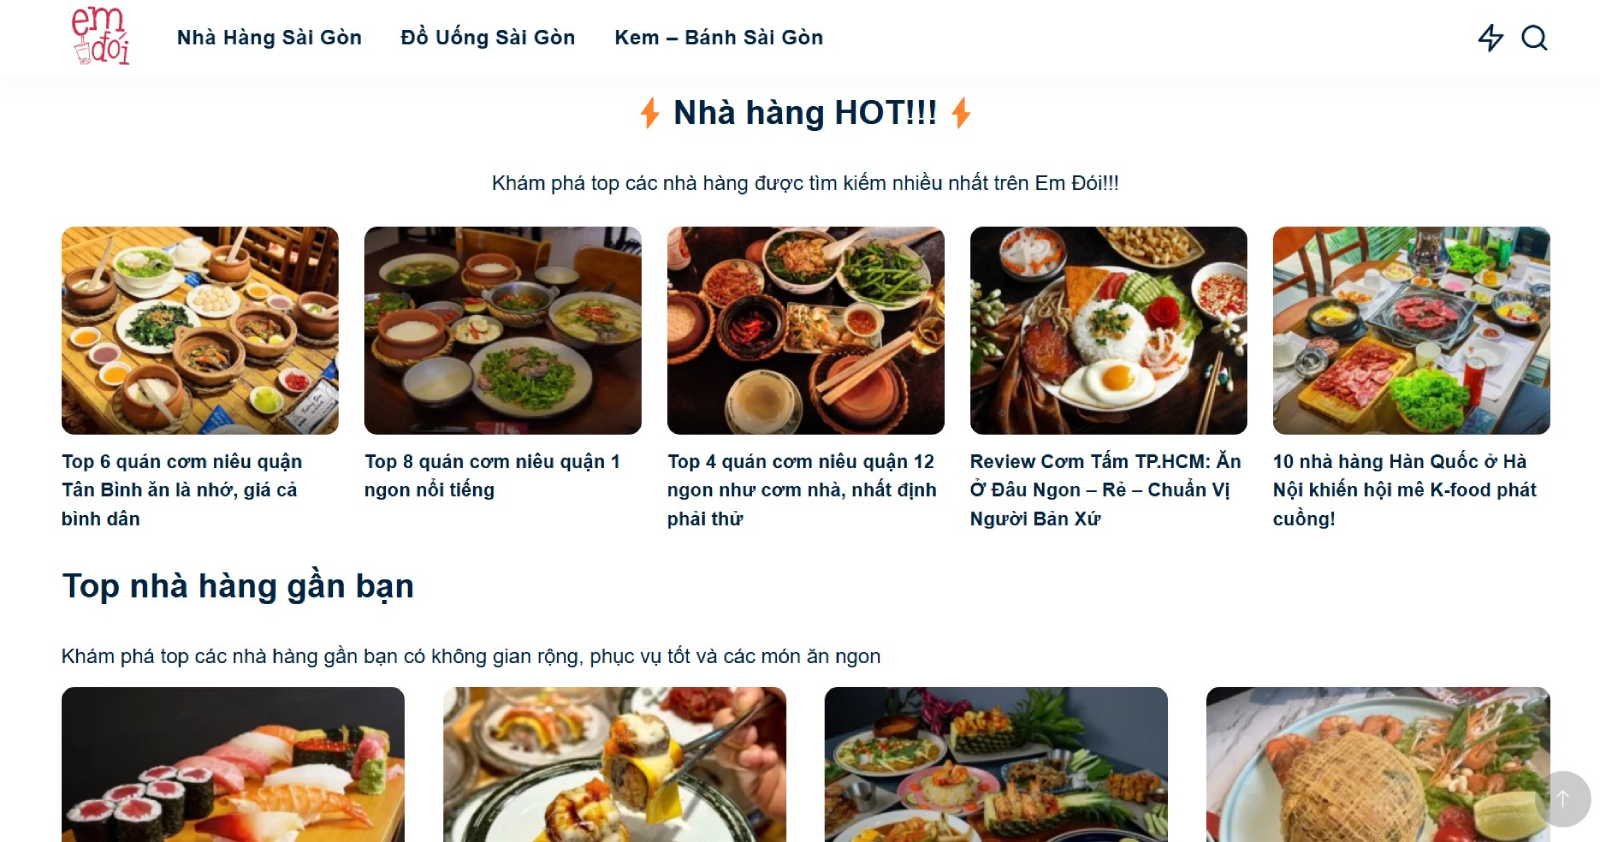Open the search magnifier icon
Screen dimensions: 1600x842
[x=1534, y=38]
